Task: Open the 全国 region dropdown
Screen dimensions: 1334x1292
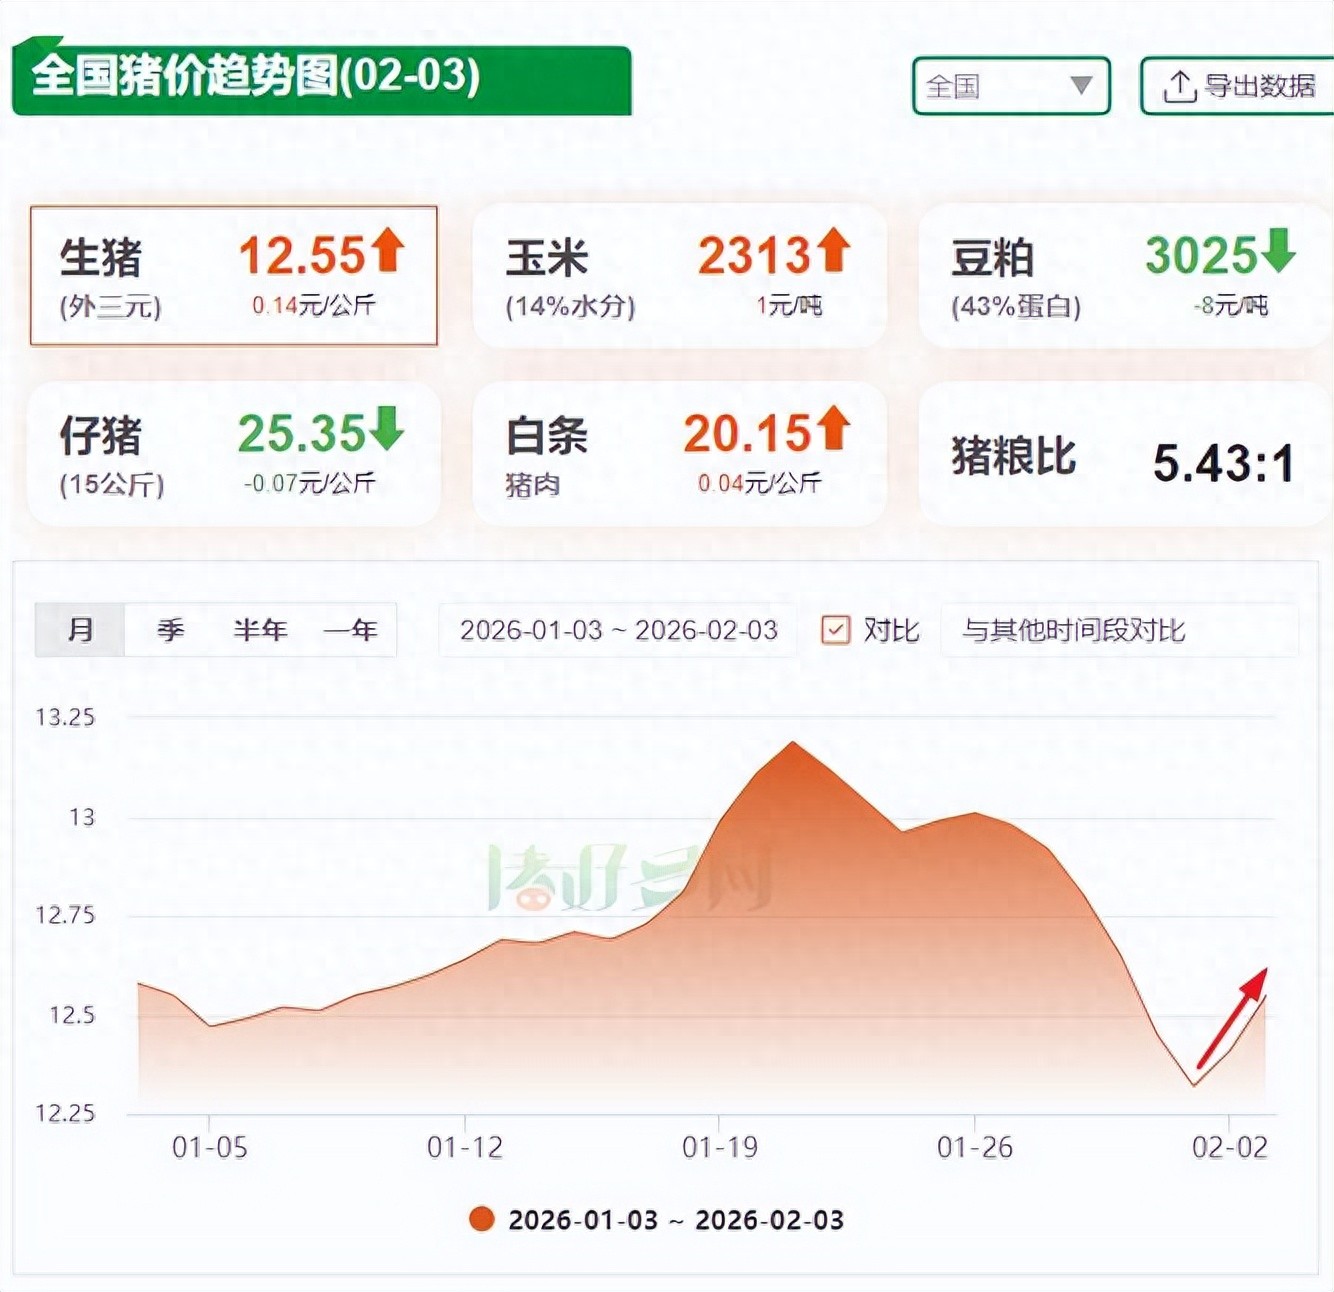Action: point(1011,86)
